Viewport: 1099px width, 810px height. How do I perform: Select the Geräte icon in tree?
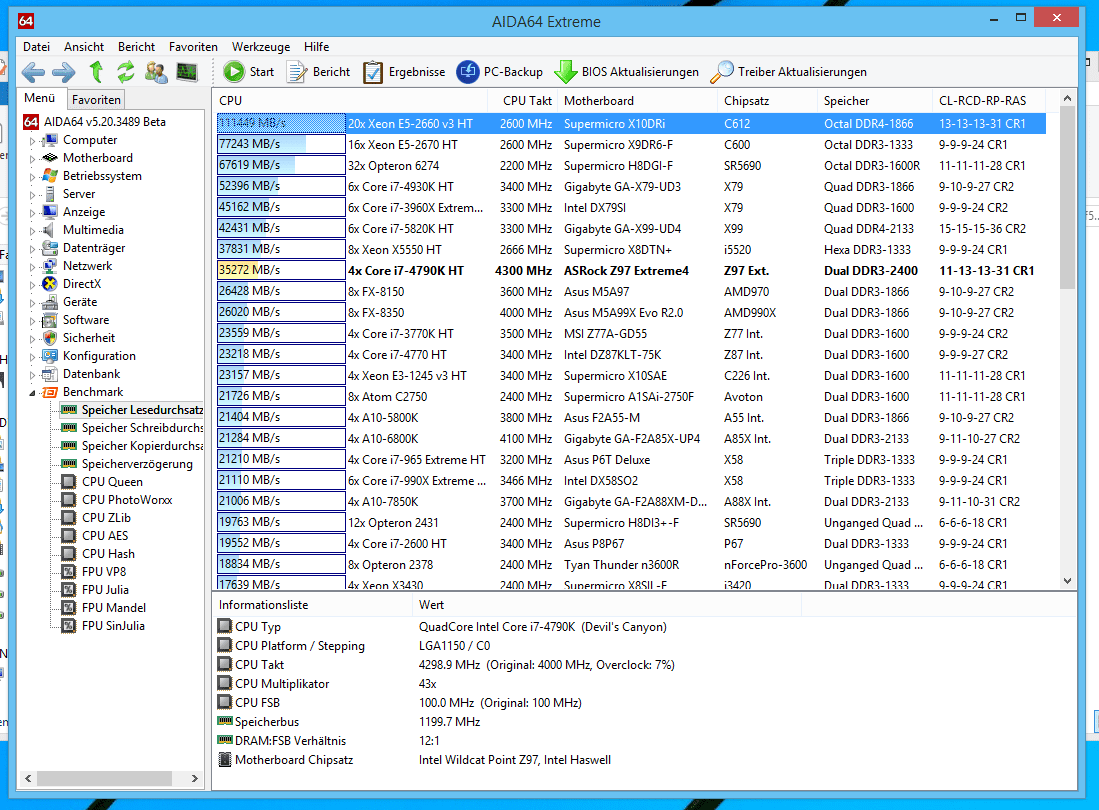tap(50, 302)
